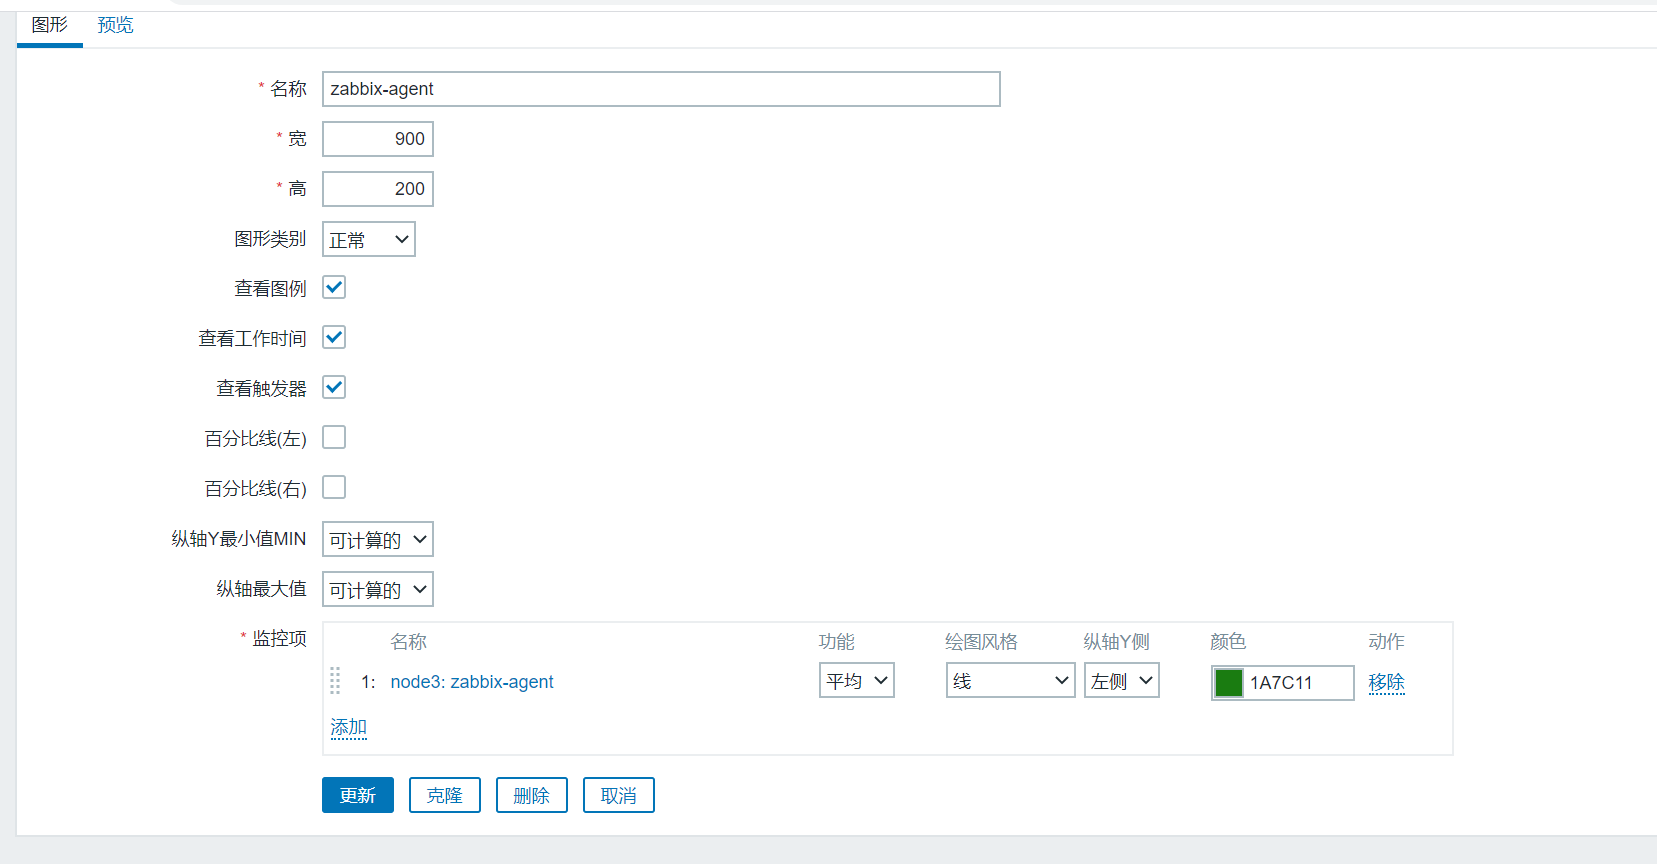Grab the drag handle for item row 1

pos(335,681)
